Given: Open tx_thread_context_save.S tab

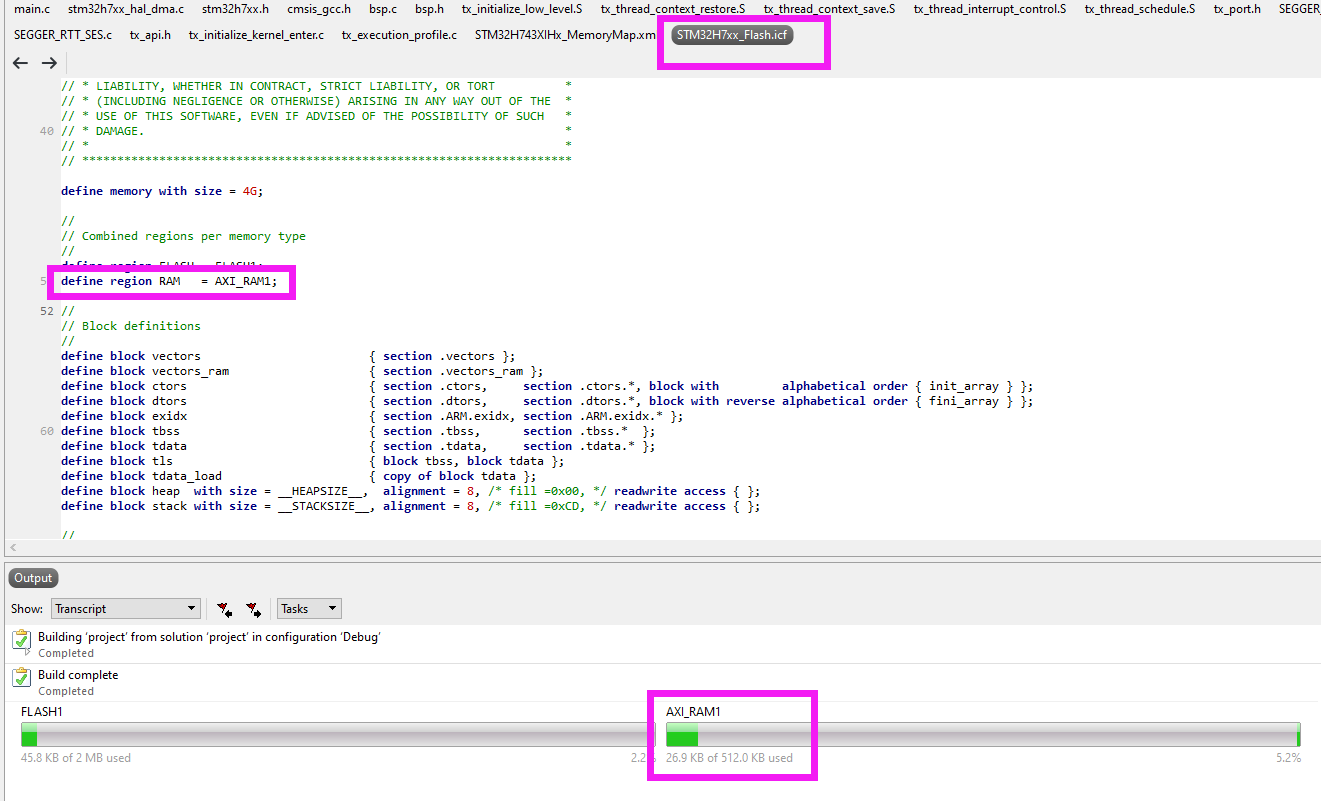Looking at the screenshot, I should coord(830,9).
